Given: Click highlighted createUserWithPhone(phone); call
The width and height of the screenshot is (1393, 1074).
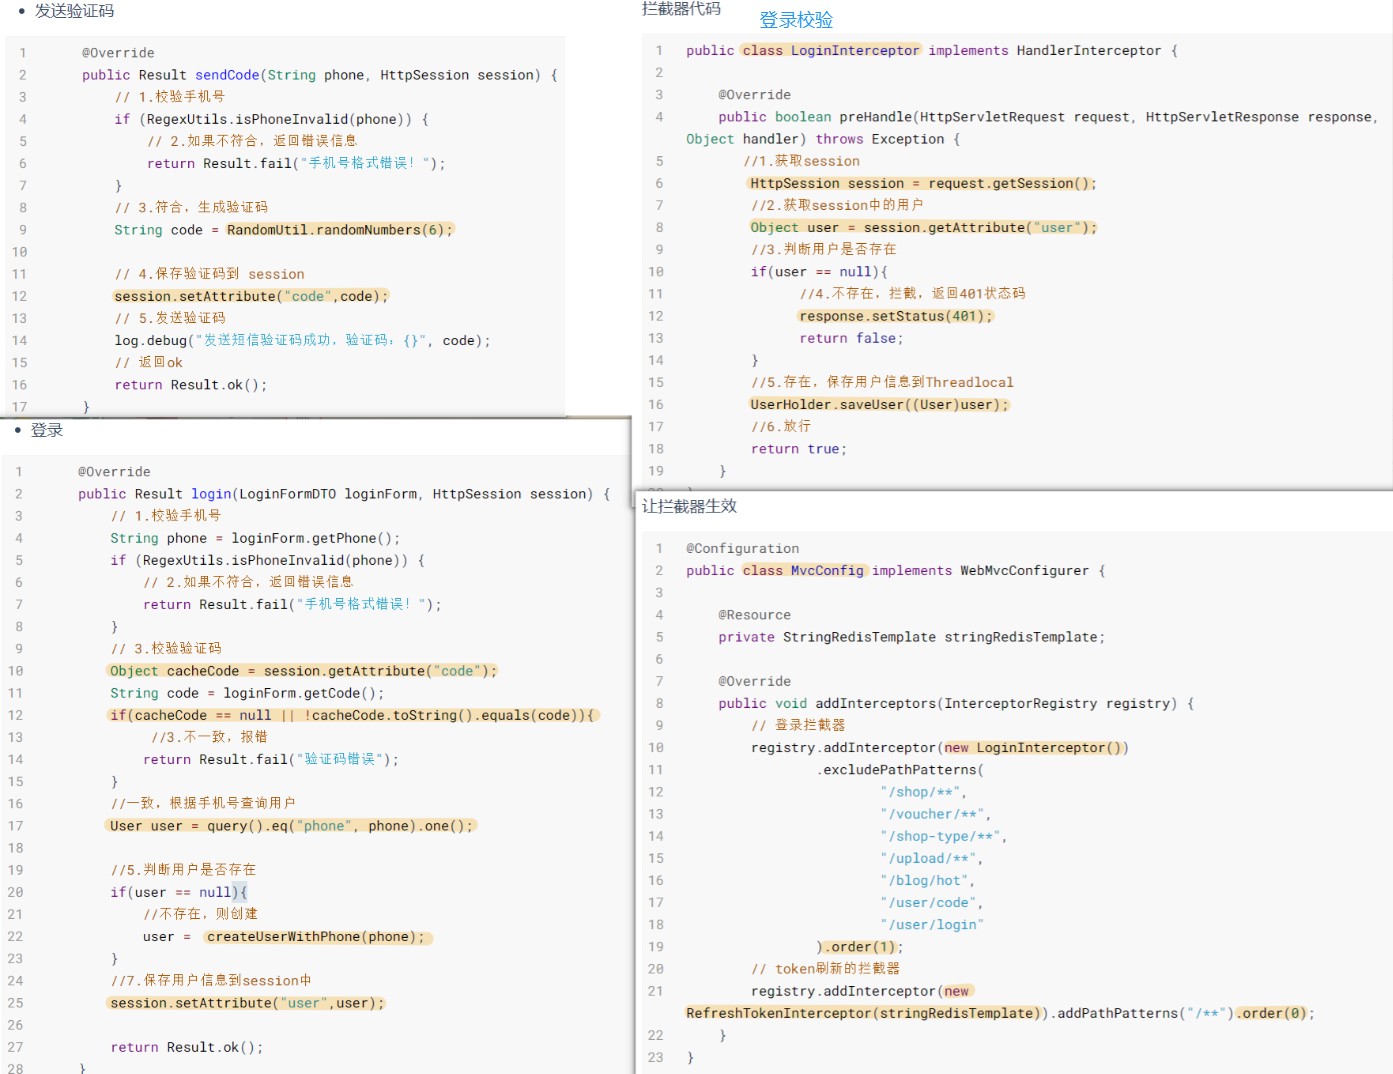Looking at the screenshot, I should tap(316, 937).
